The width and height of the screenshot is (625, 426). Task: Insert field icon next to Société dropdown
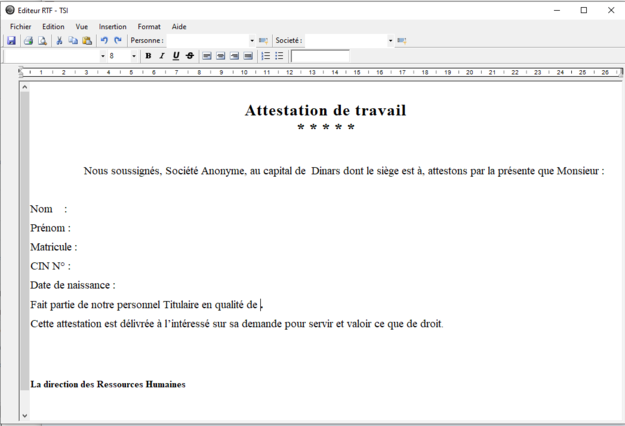click(402, 41)
